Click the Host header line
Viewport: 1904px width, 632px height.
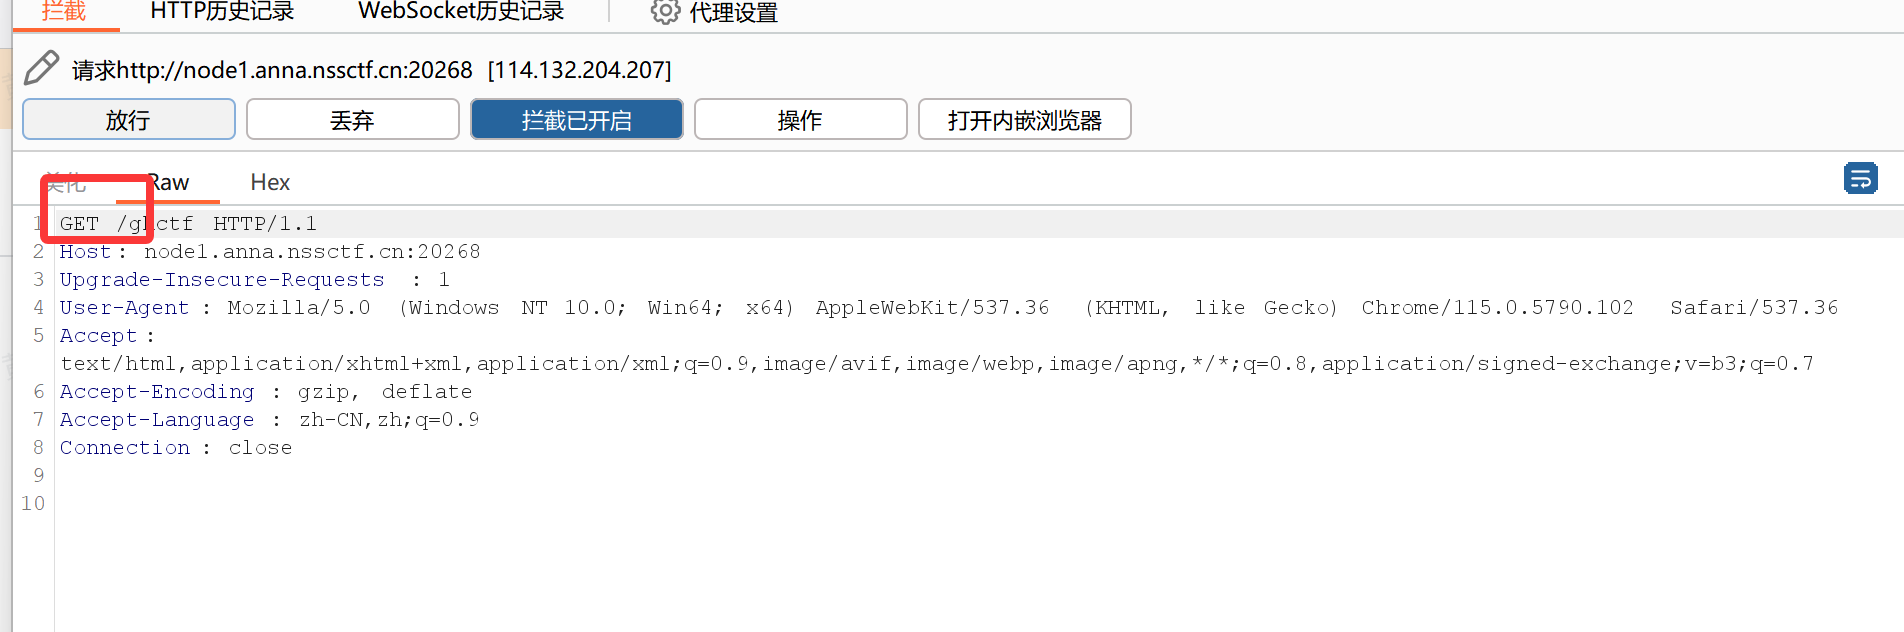[x=270, y=252]
